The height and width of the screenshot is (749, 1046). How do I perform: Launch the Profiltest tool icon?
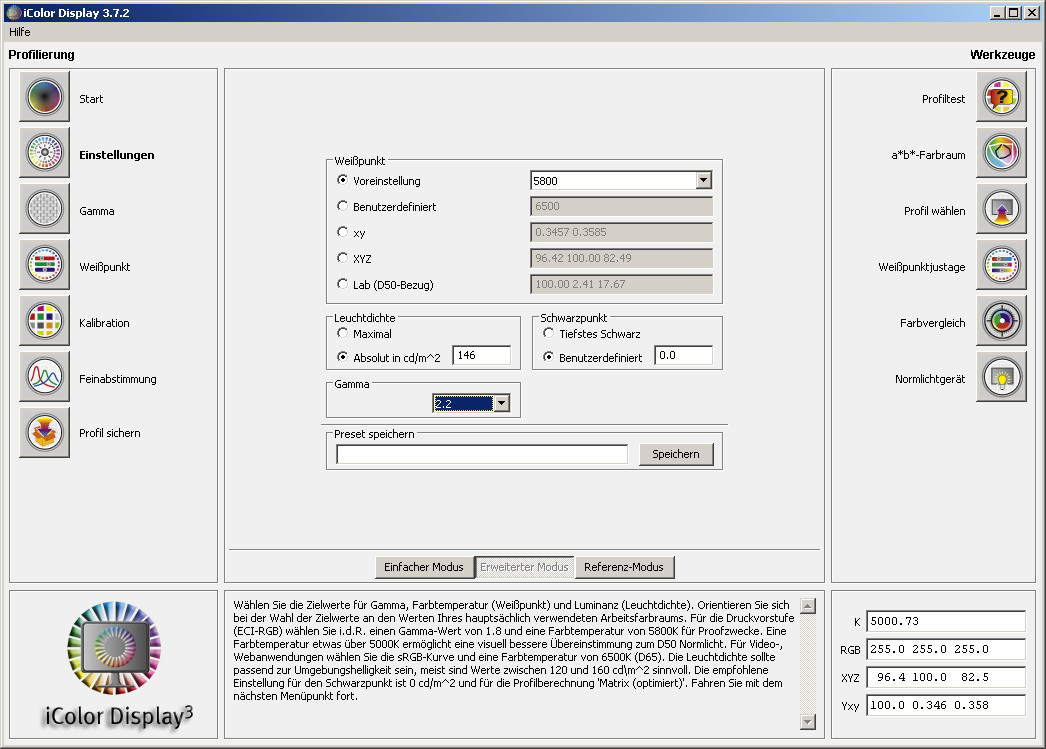click(x=1001, y=98)
